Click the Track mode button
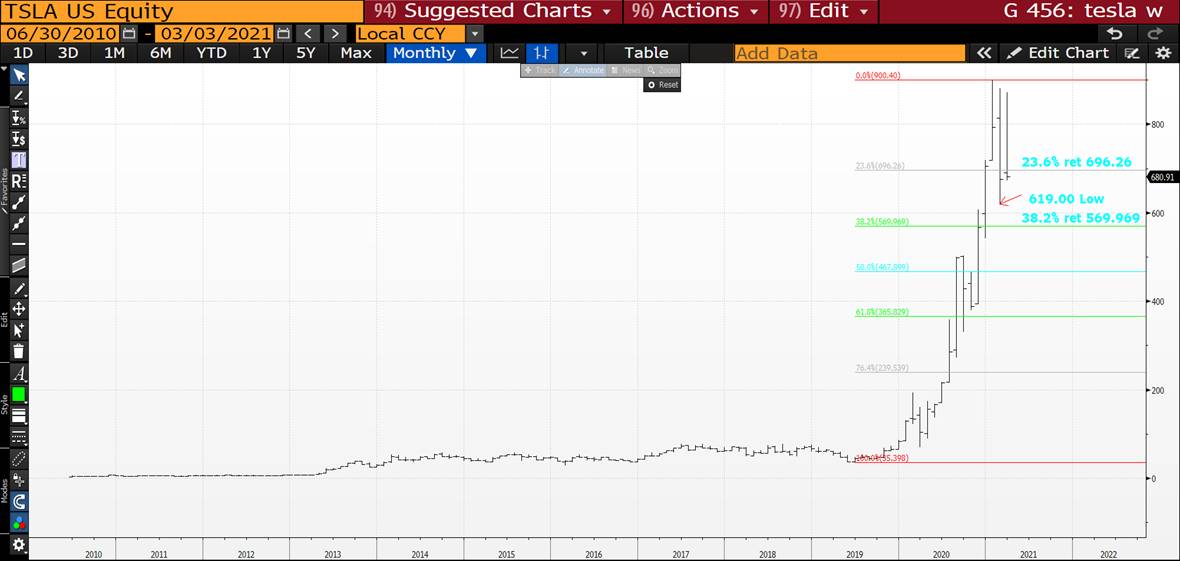The width and height of the screenshot is (1180, 561). pos(540,70)
